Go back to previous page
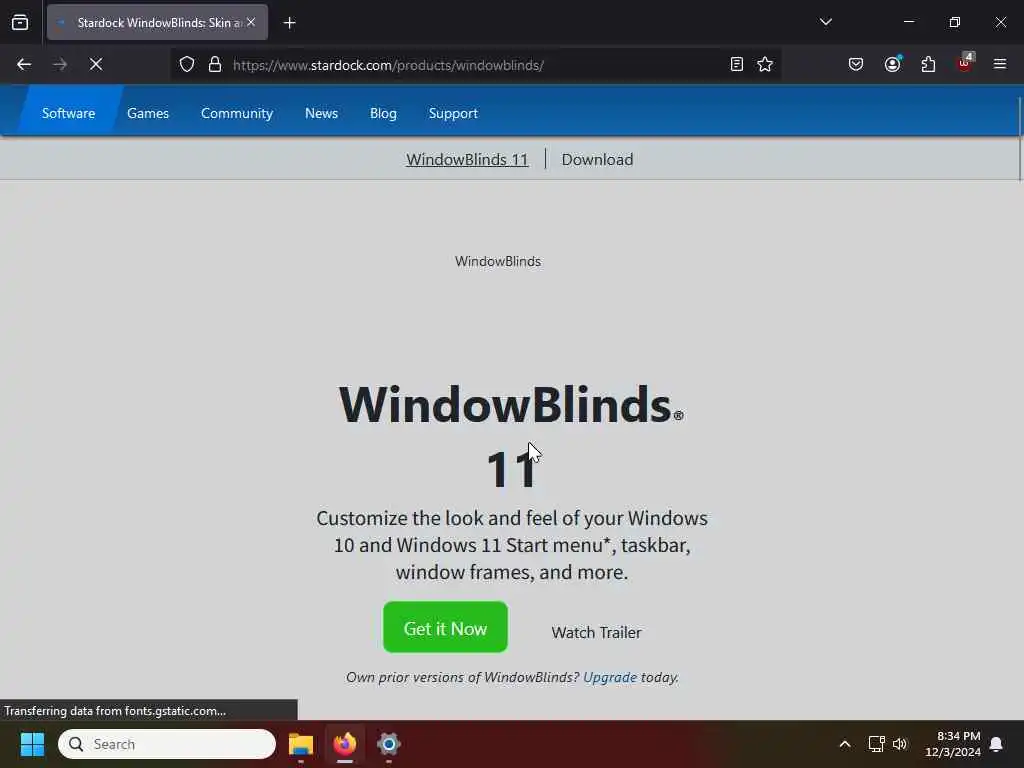Screen dimensions: 1024x768 (x=24, y=64)
